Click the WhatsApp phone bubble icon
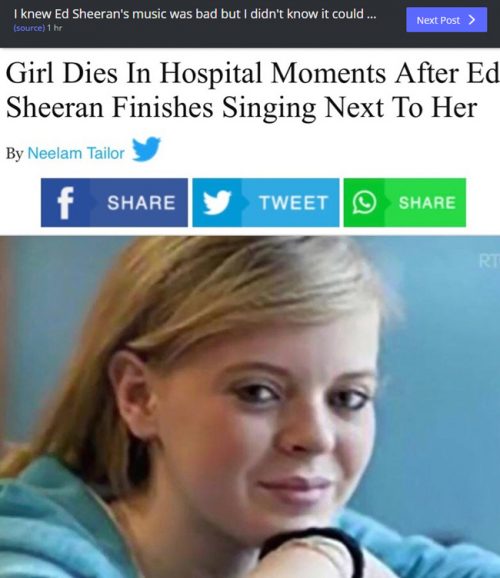Screen dimensions: 500x578 click(x=364, y=202)
